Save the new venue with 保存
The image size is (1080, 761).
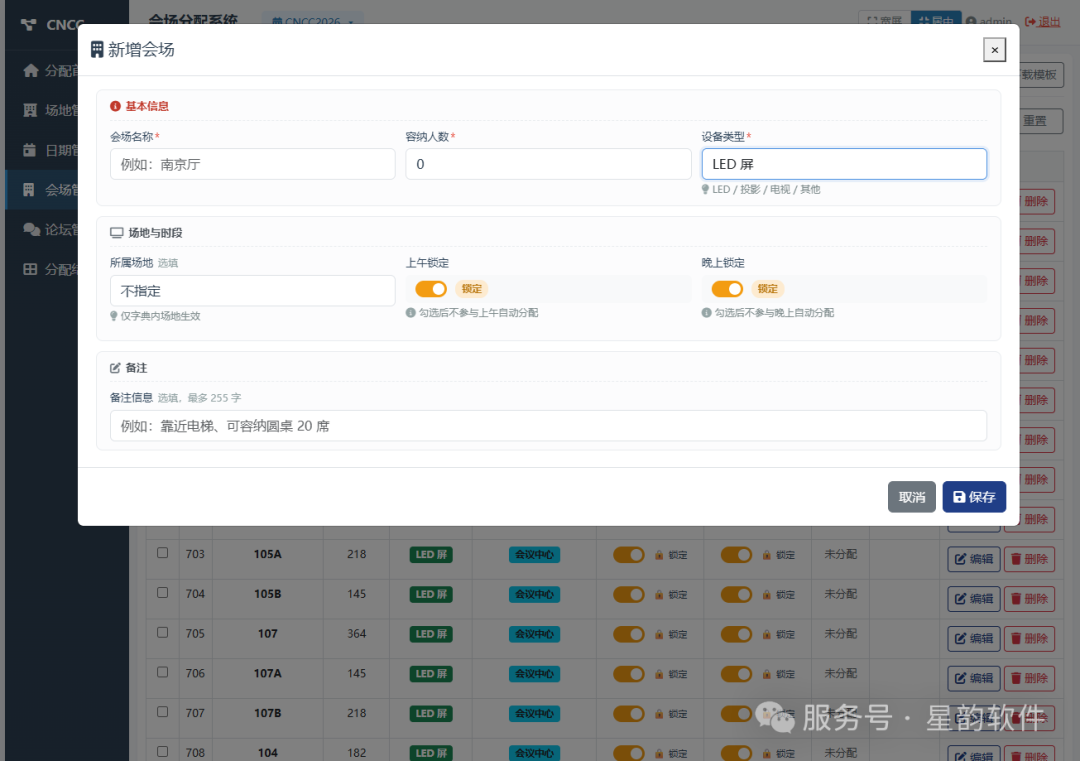coord(974,497)
